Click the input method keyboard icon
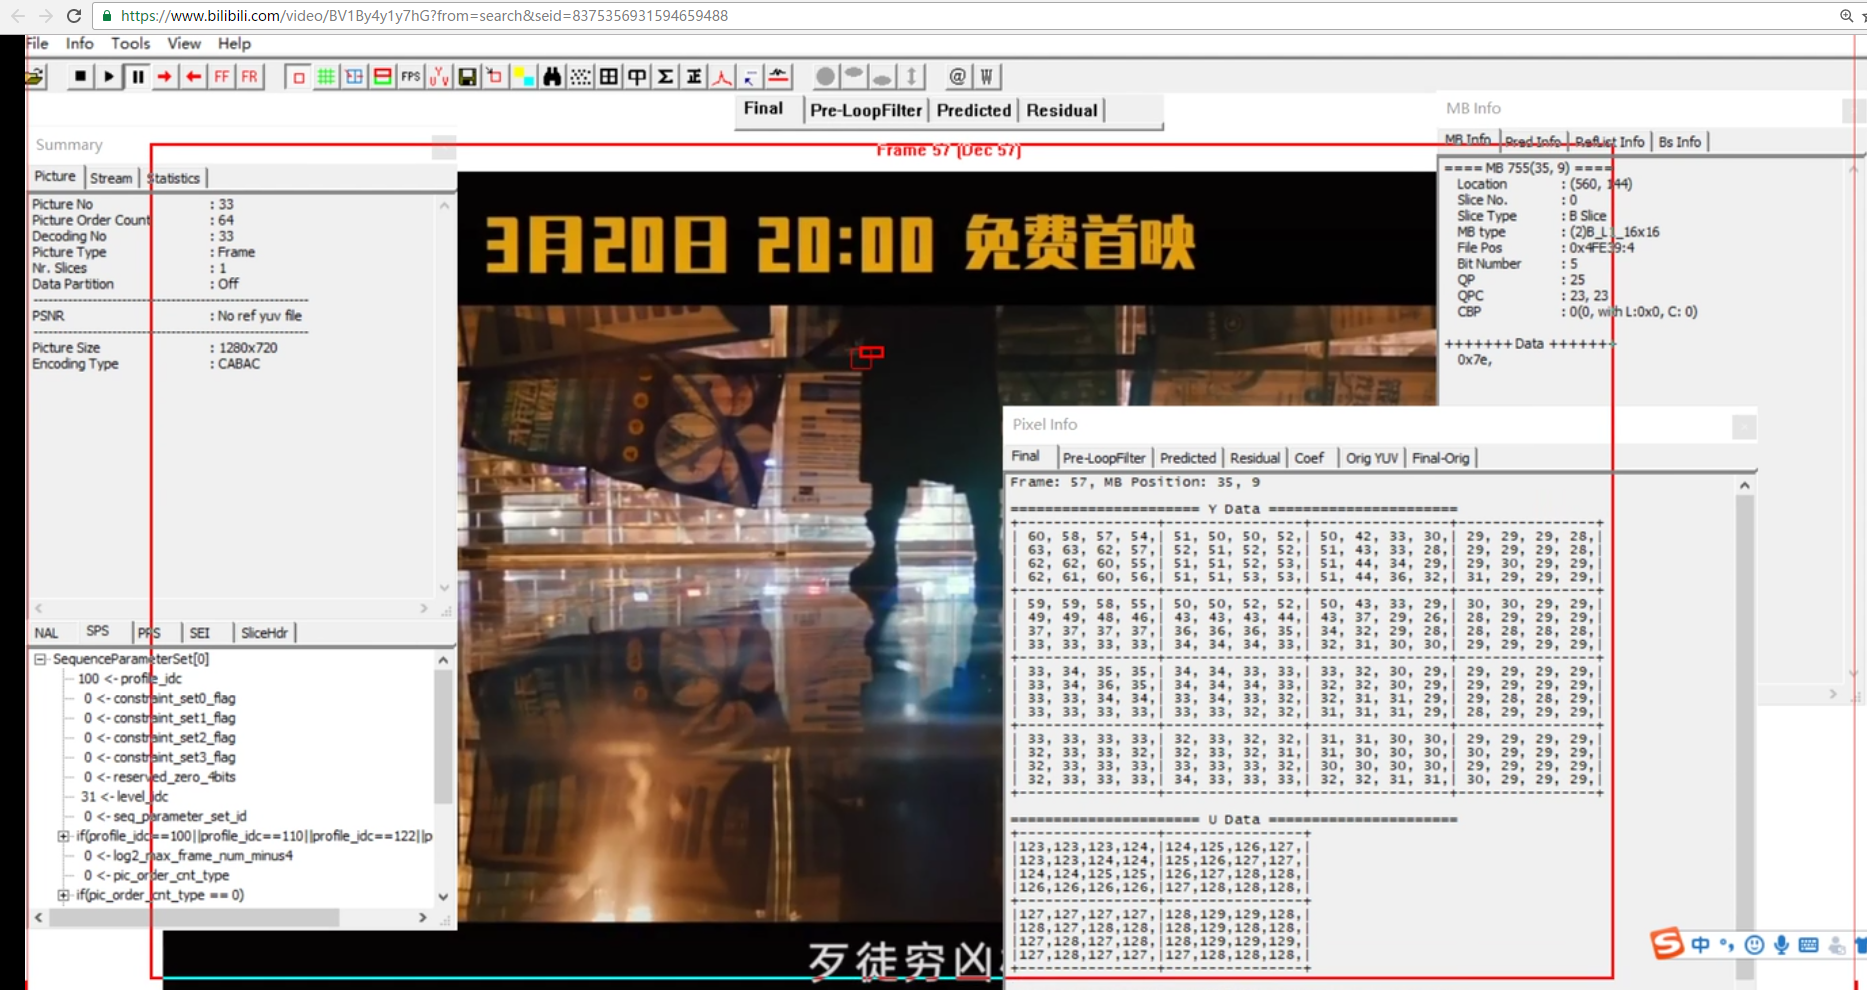The height and width of the screenshot is (990, 1867). tap(1808, 945)
